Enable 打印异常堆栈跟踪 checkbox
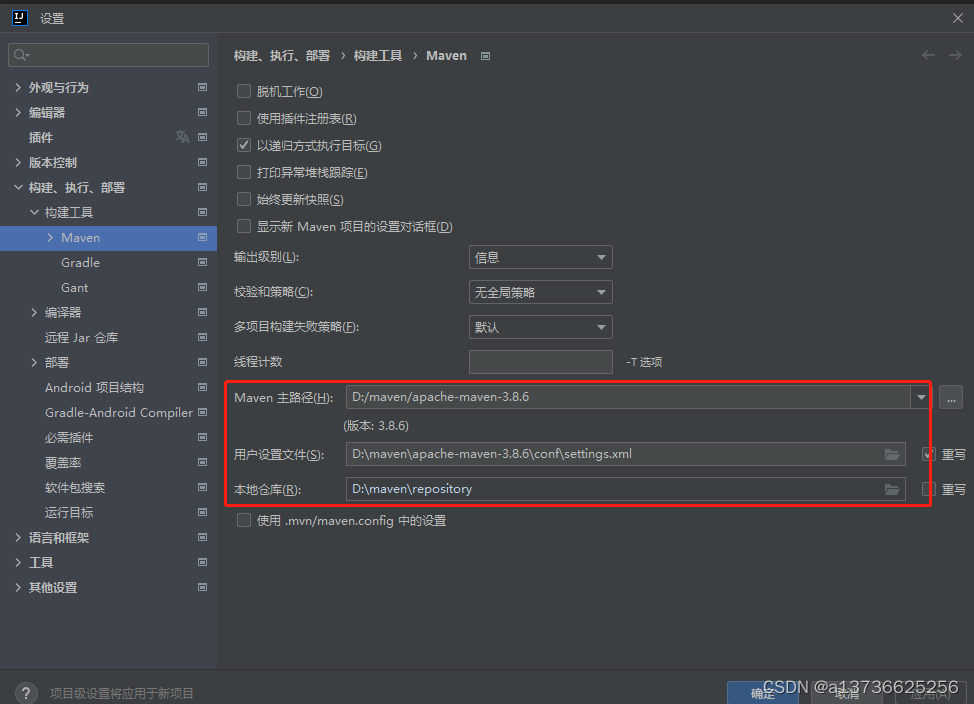 pyautogui.click(x=244, y=172)
